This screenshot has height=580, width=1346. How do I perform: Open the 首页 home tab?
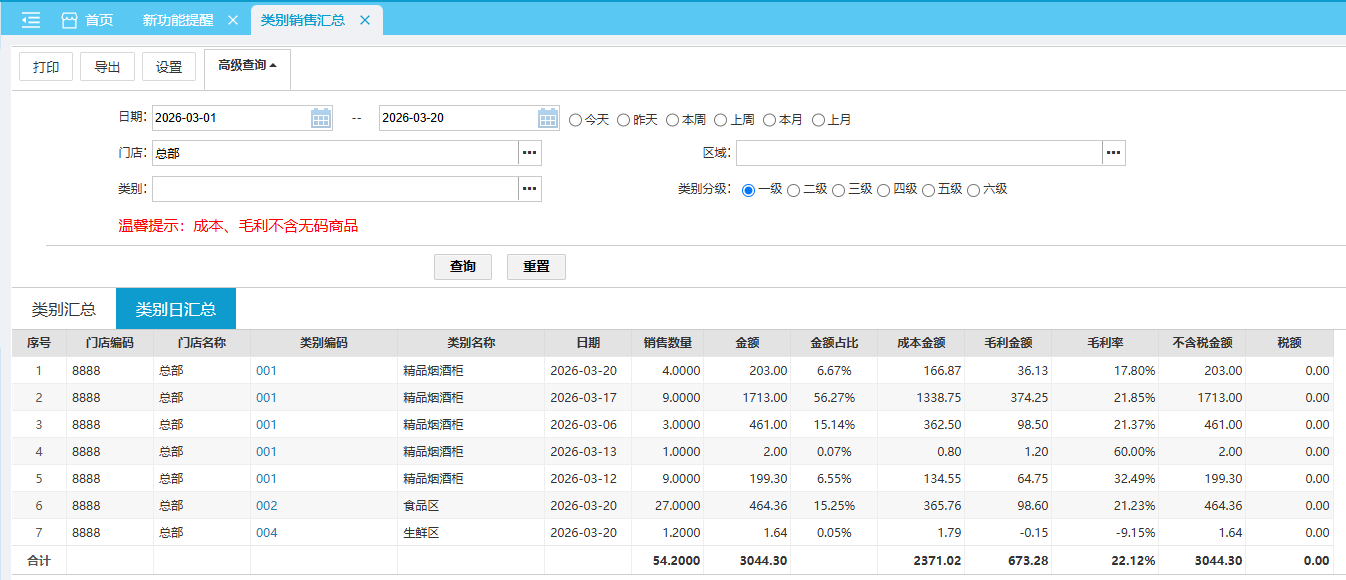pos(87,20)
